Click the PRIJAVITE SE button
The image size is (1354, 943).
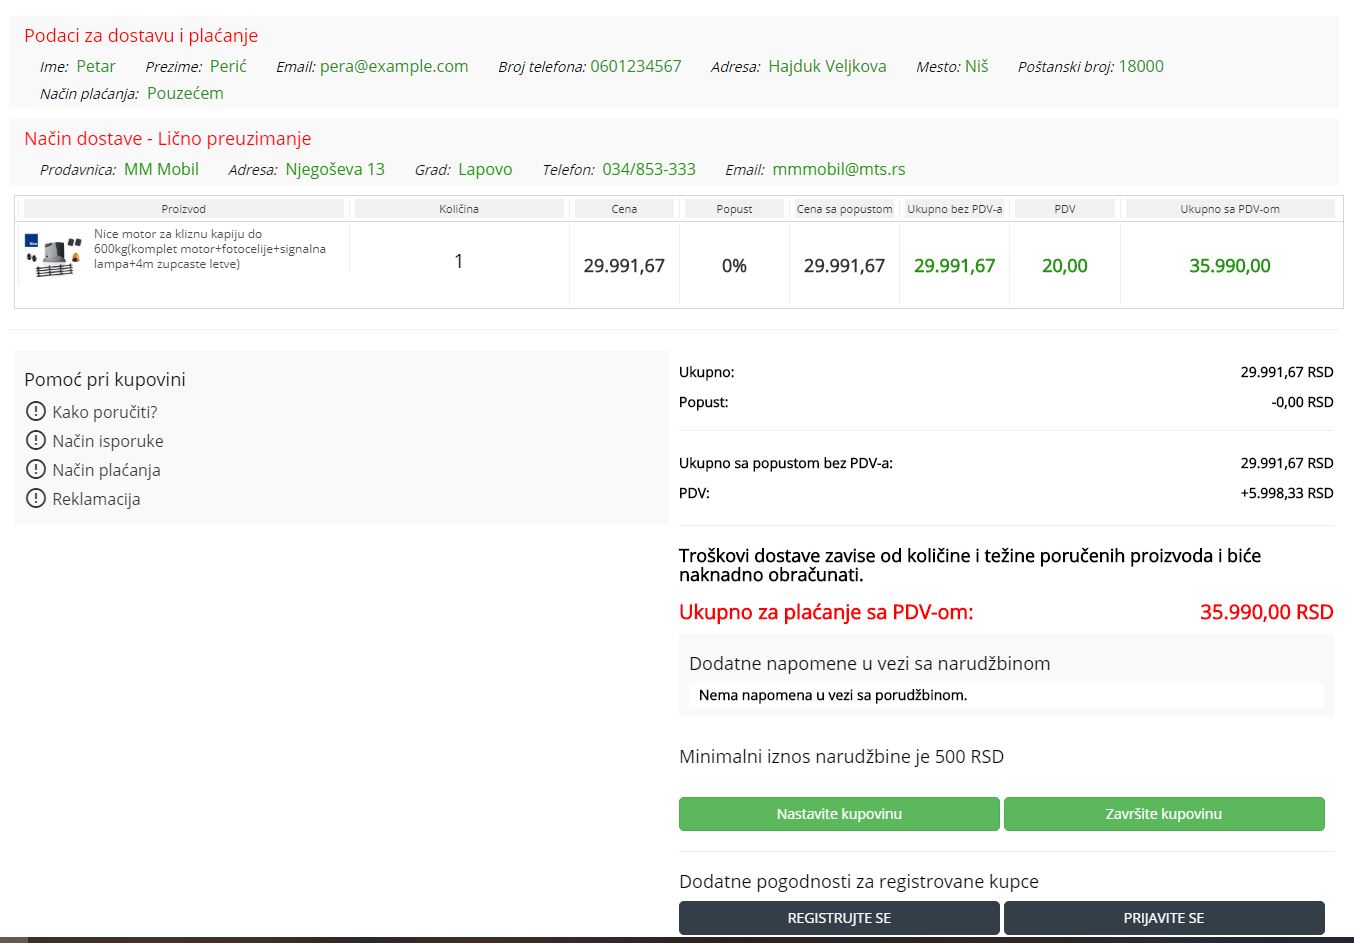[x=1164, y=918]
